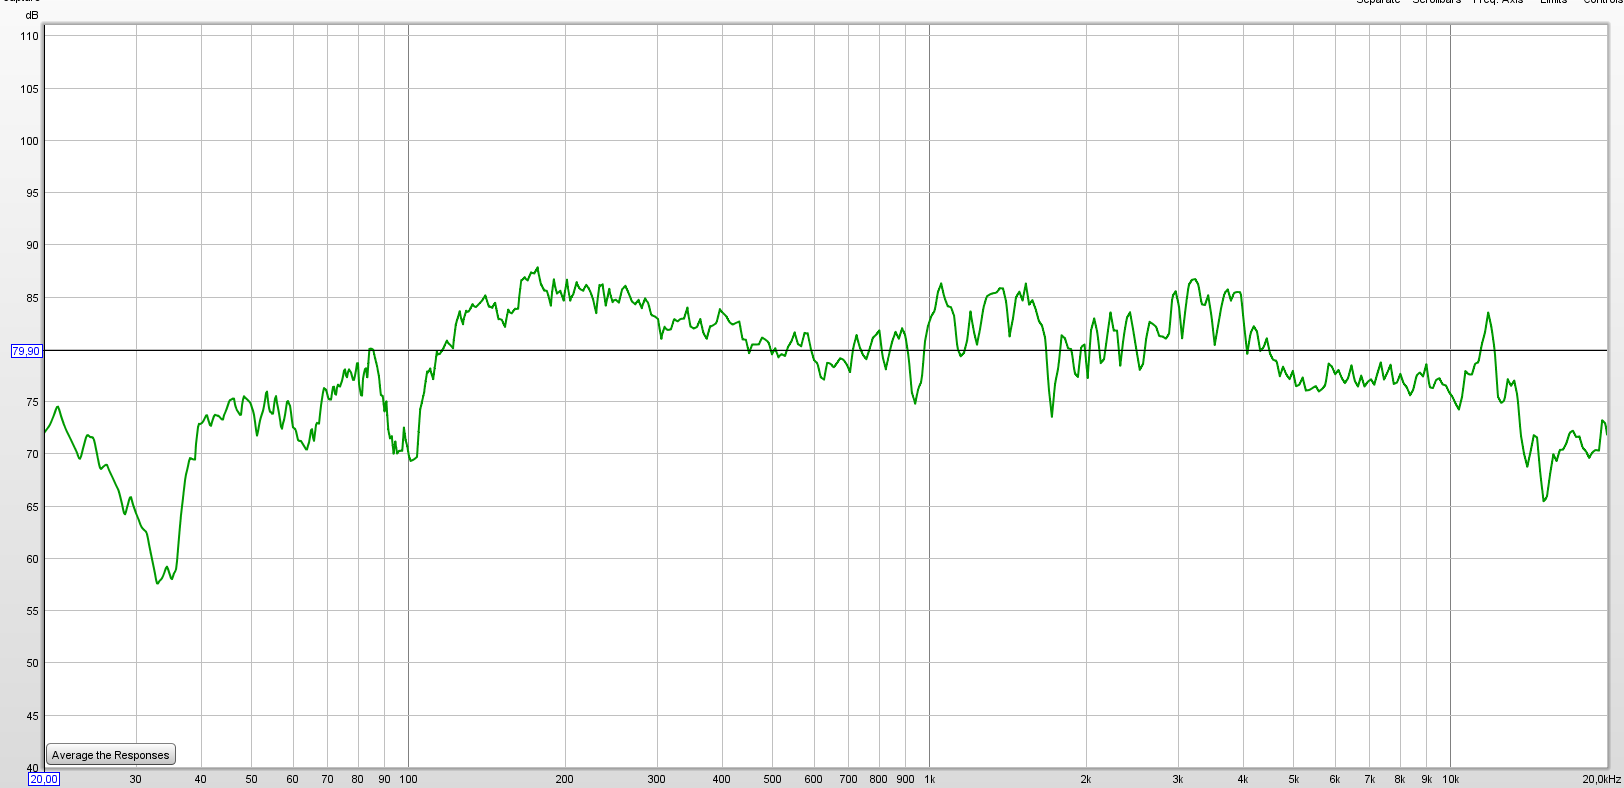Click the 10k label on the frequency axis
This screenshot has height=788, width=1624.
click(1451, 779)
